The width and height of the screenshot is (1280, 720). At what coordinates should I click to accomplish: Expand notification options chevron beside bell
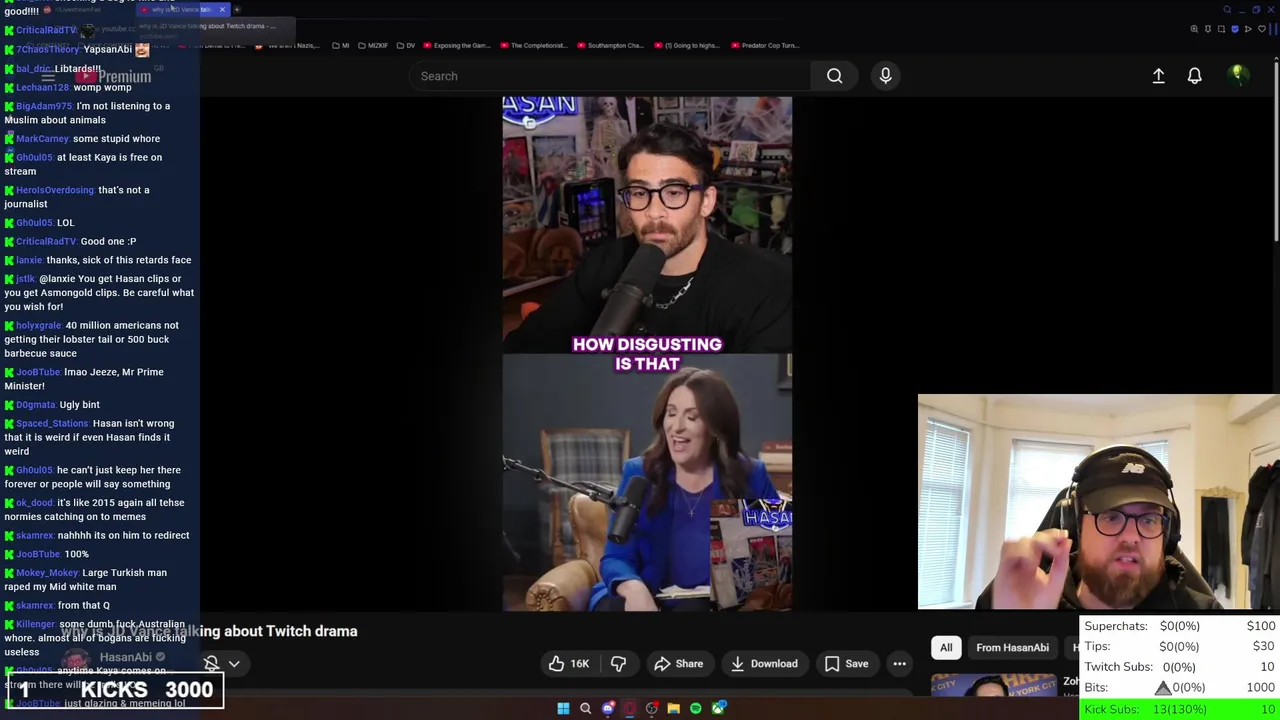234,664
